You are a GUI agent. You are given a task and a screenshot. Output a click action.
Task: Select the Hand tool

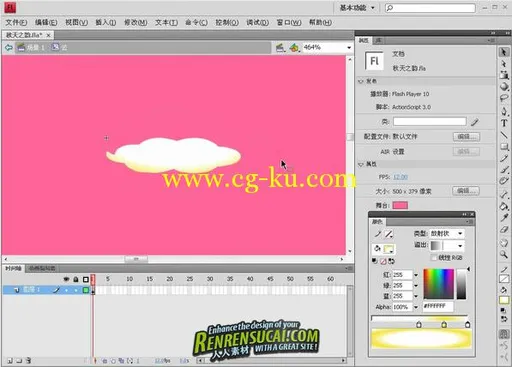click(x=504, y=243)
